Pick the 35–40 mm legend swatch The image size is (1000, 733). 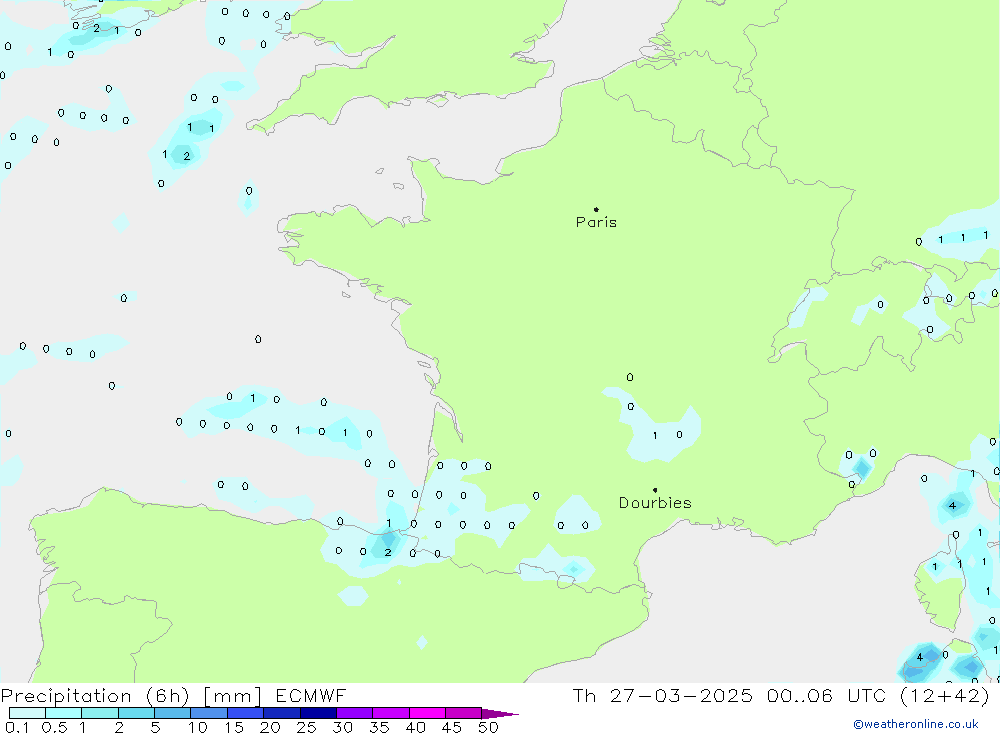pyautogui.click(x=391, y=713)
